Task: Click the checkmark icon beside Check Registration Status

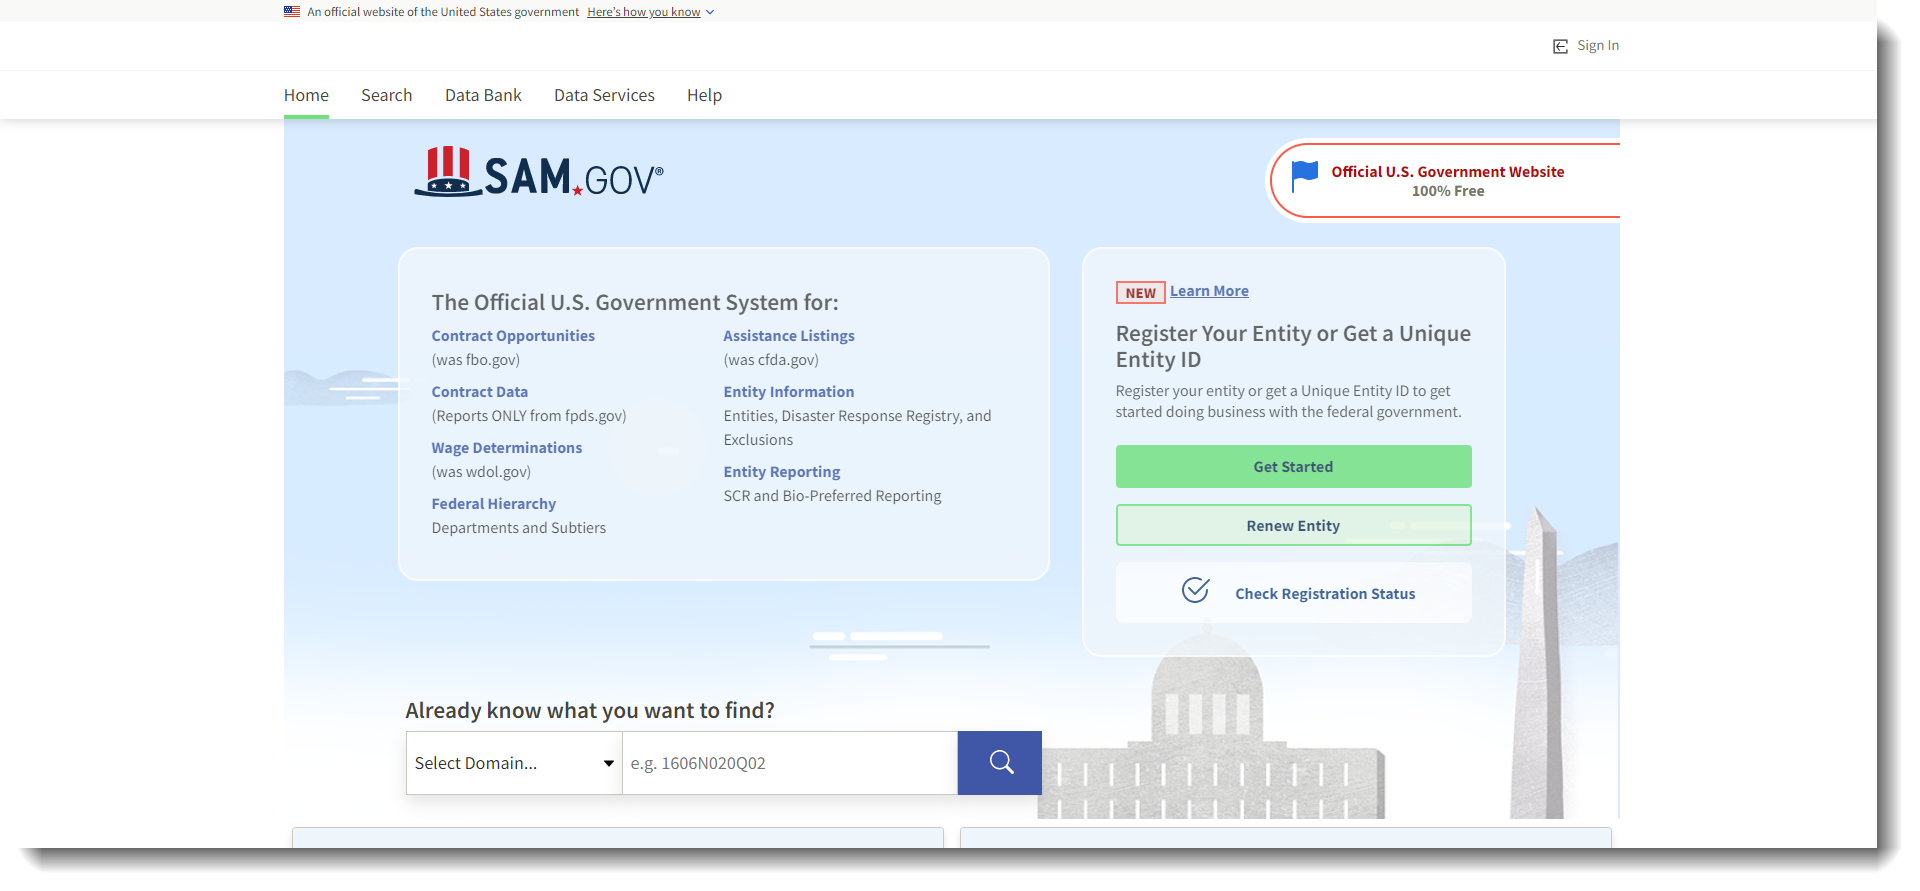Action: [1196, 590]
